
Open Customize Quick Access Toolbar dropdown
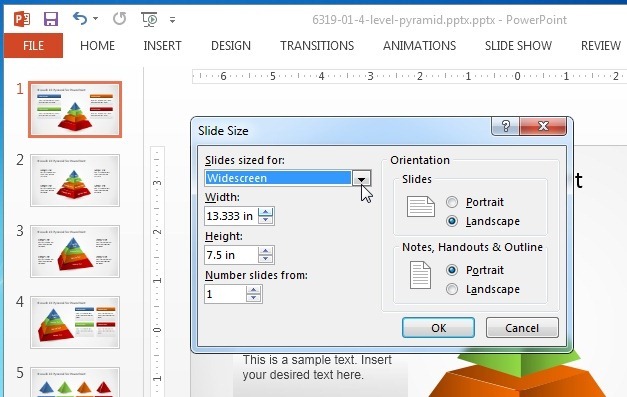pos(172,19)
